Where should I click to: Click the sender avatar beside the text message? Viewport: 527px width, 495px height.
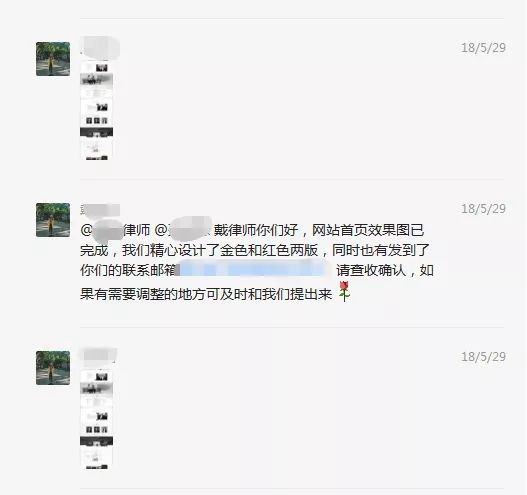point(53,220)
